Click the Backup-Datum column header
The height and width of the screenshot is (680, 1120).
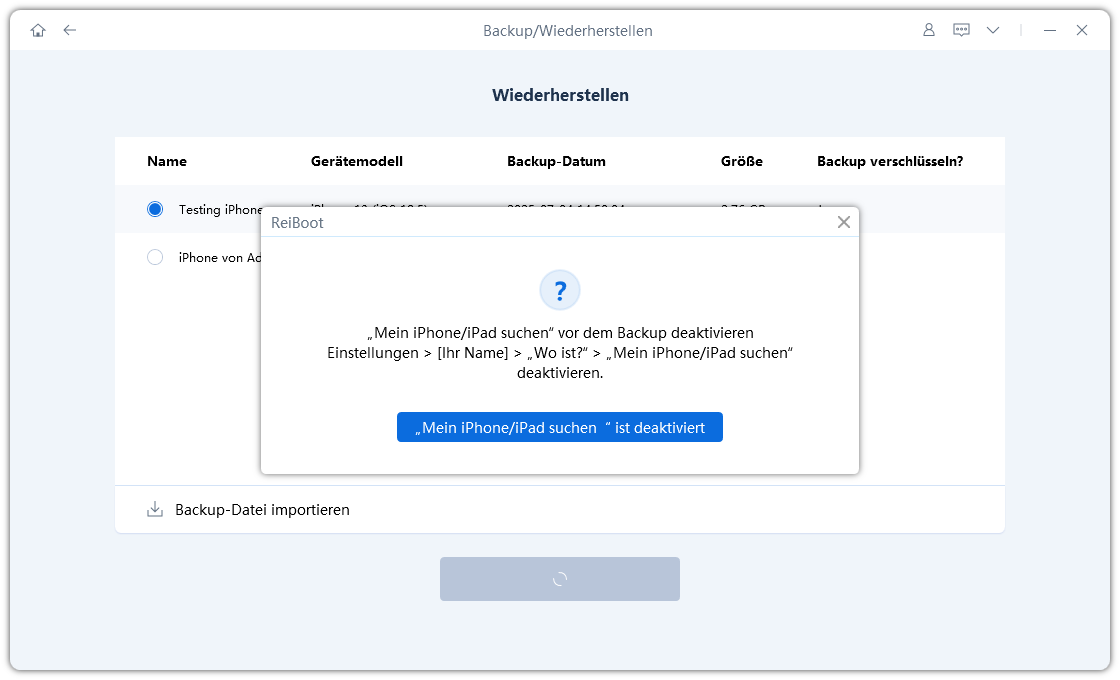tap(557, 161)
